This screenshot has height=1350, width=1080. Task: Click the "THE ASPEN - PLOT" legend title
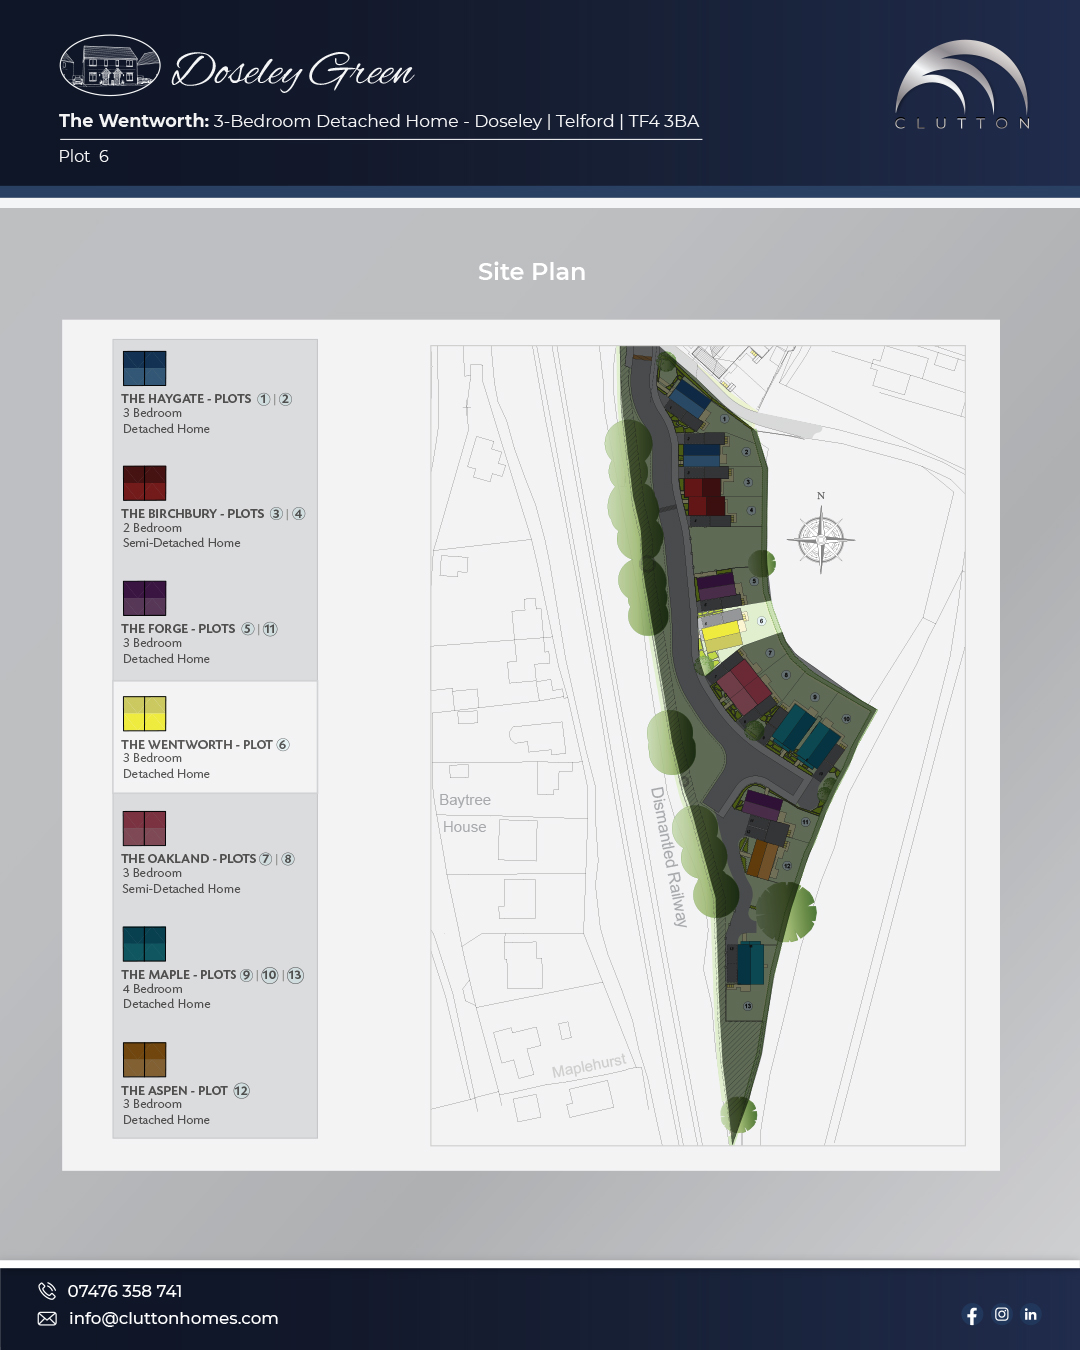coord(175,1091)
